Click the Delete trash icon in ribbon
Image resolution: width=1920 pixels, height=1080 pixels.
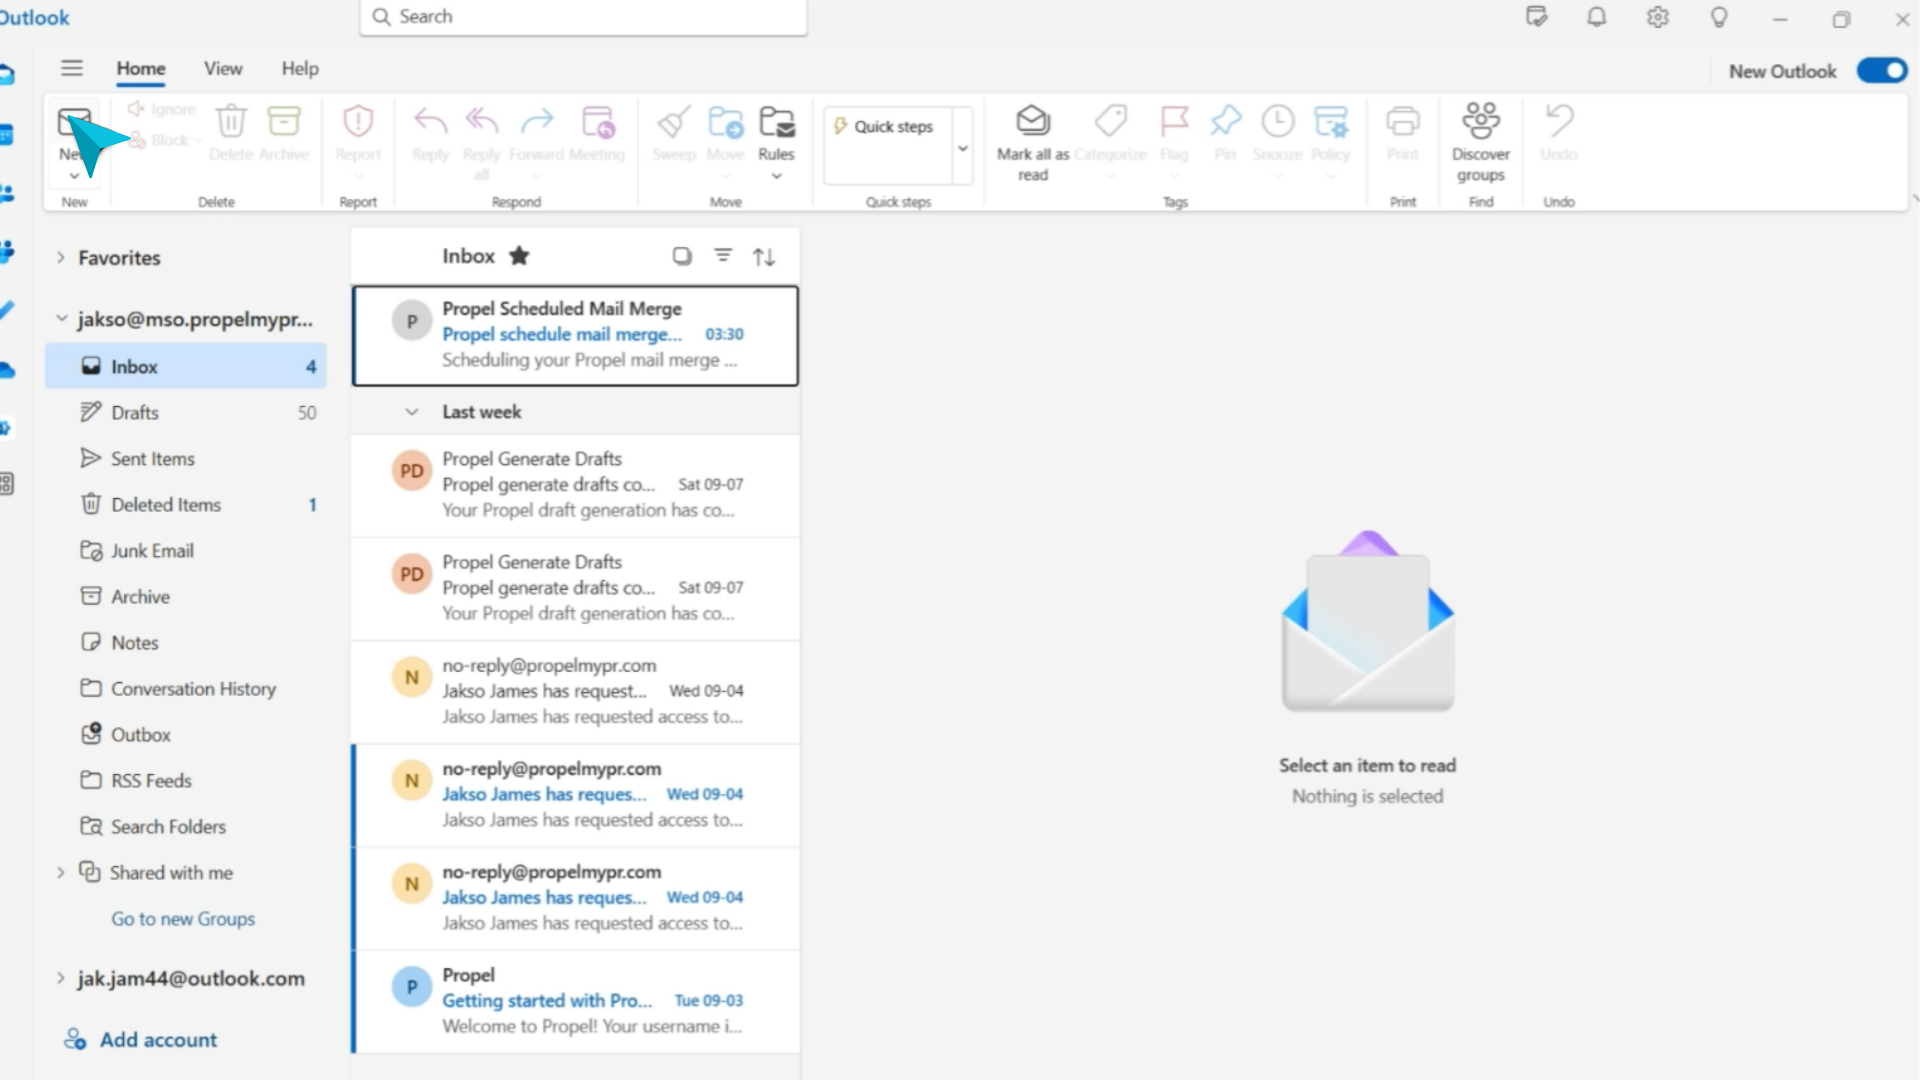[x=231, y=121]
